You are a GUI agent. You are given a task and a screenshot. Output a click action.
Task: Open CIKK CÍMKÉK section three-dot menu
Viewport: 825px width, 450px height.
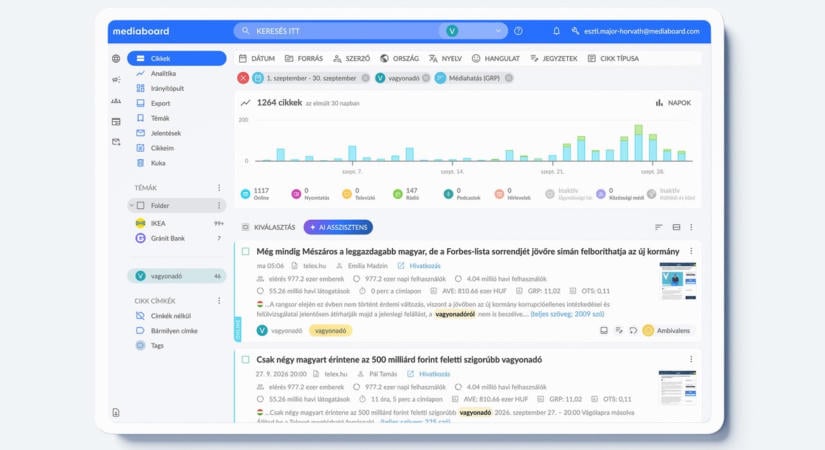(x=219, y=301)
